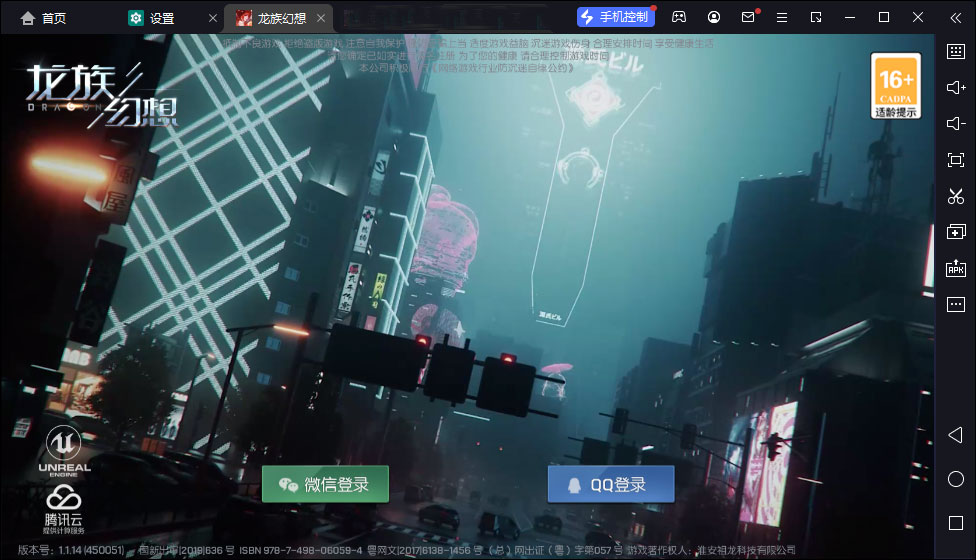Open the hamburger menu icon
Screen dimensions: 976x560
tap(782, 17)
